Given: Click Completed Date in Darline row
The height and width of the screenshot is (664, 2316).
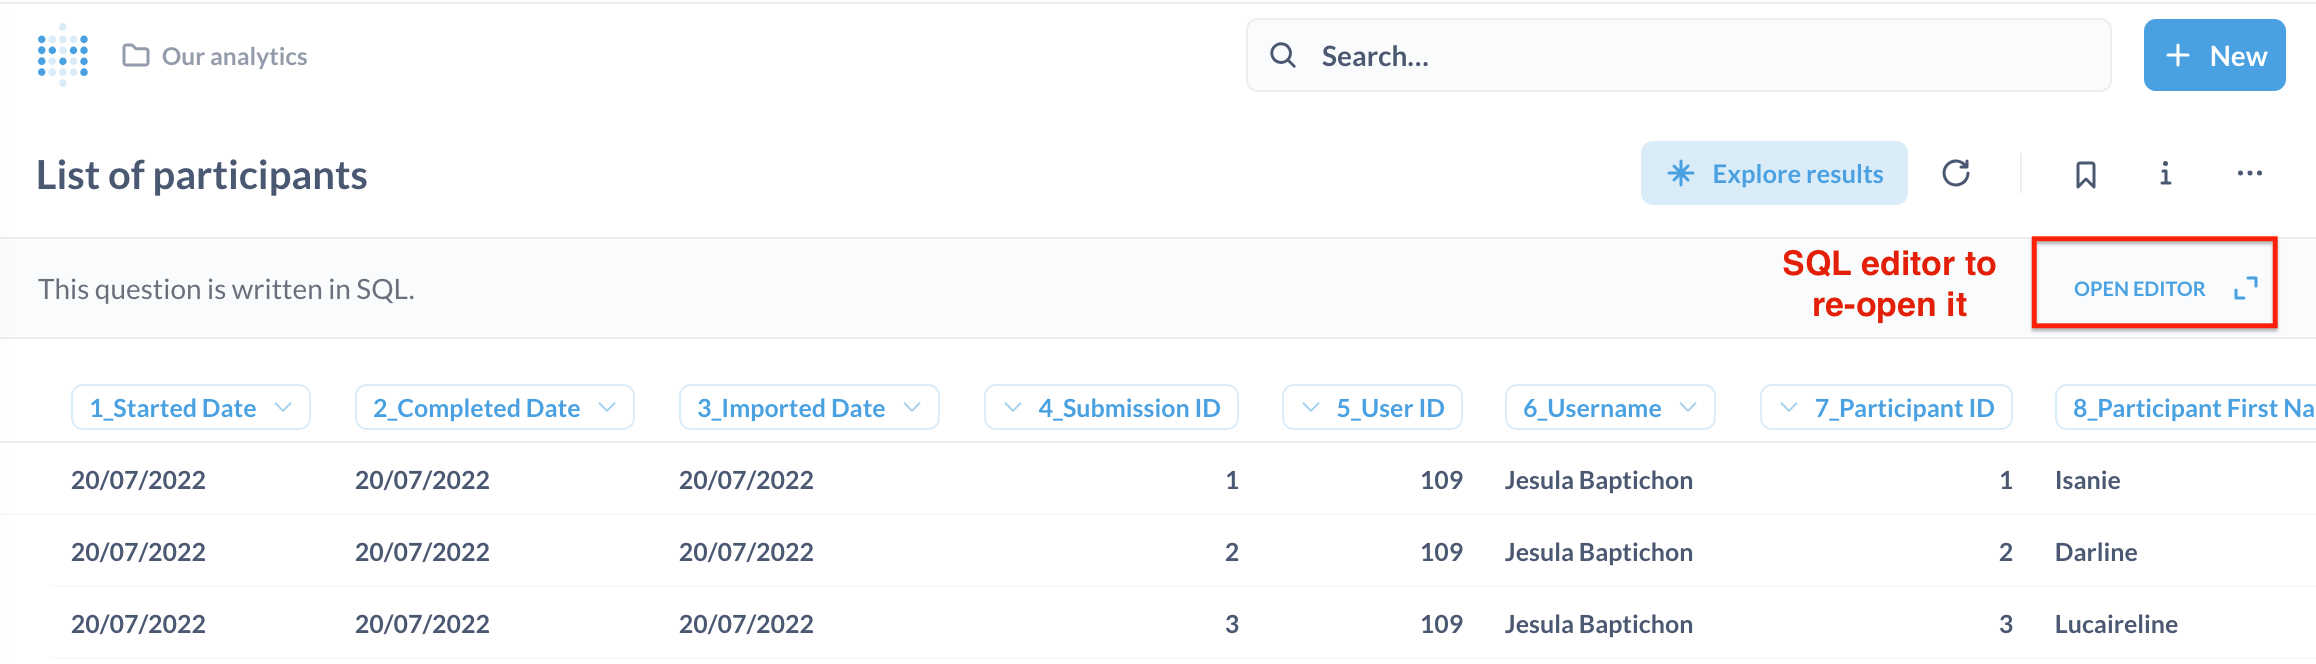Looking at the screenshot, I should (x=422, y=552).
